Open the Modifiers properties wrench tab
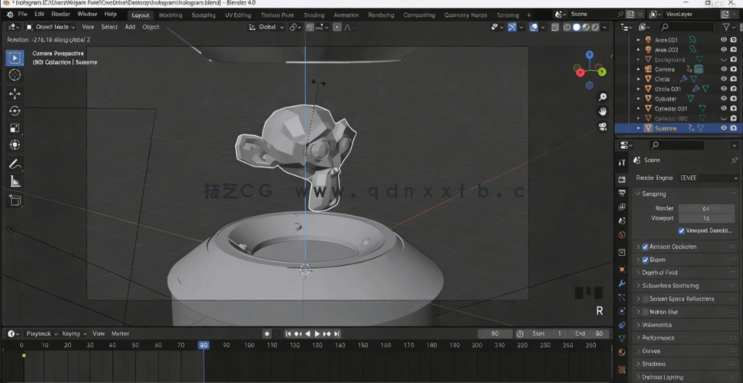Image resolution: width=743 pixels, height=383 pixels. [622, 283]
